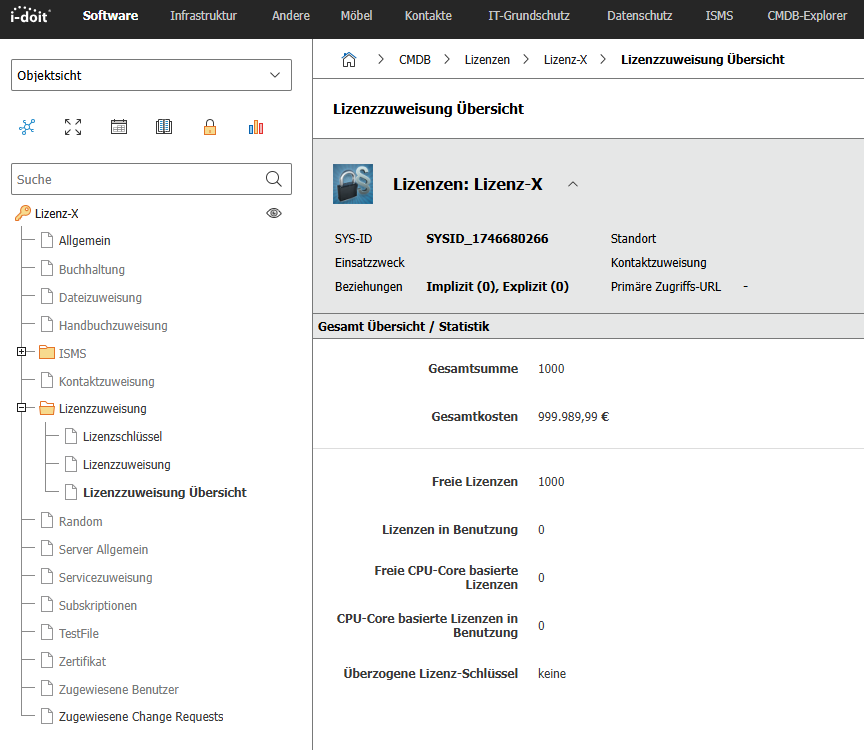The height and width of the screenshot is (750, 864).
Task: Click the open book logbook icon
Action: point(164,127)
